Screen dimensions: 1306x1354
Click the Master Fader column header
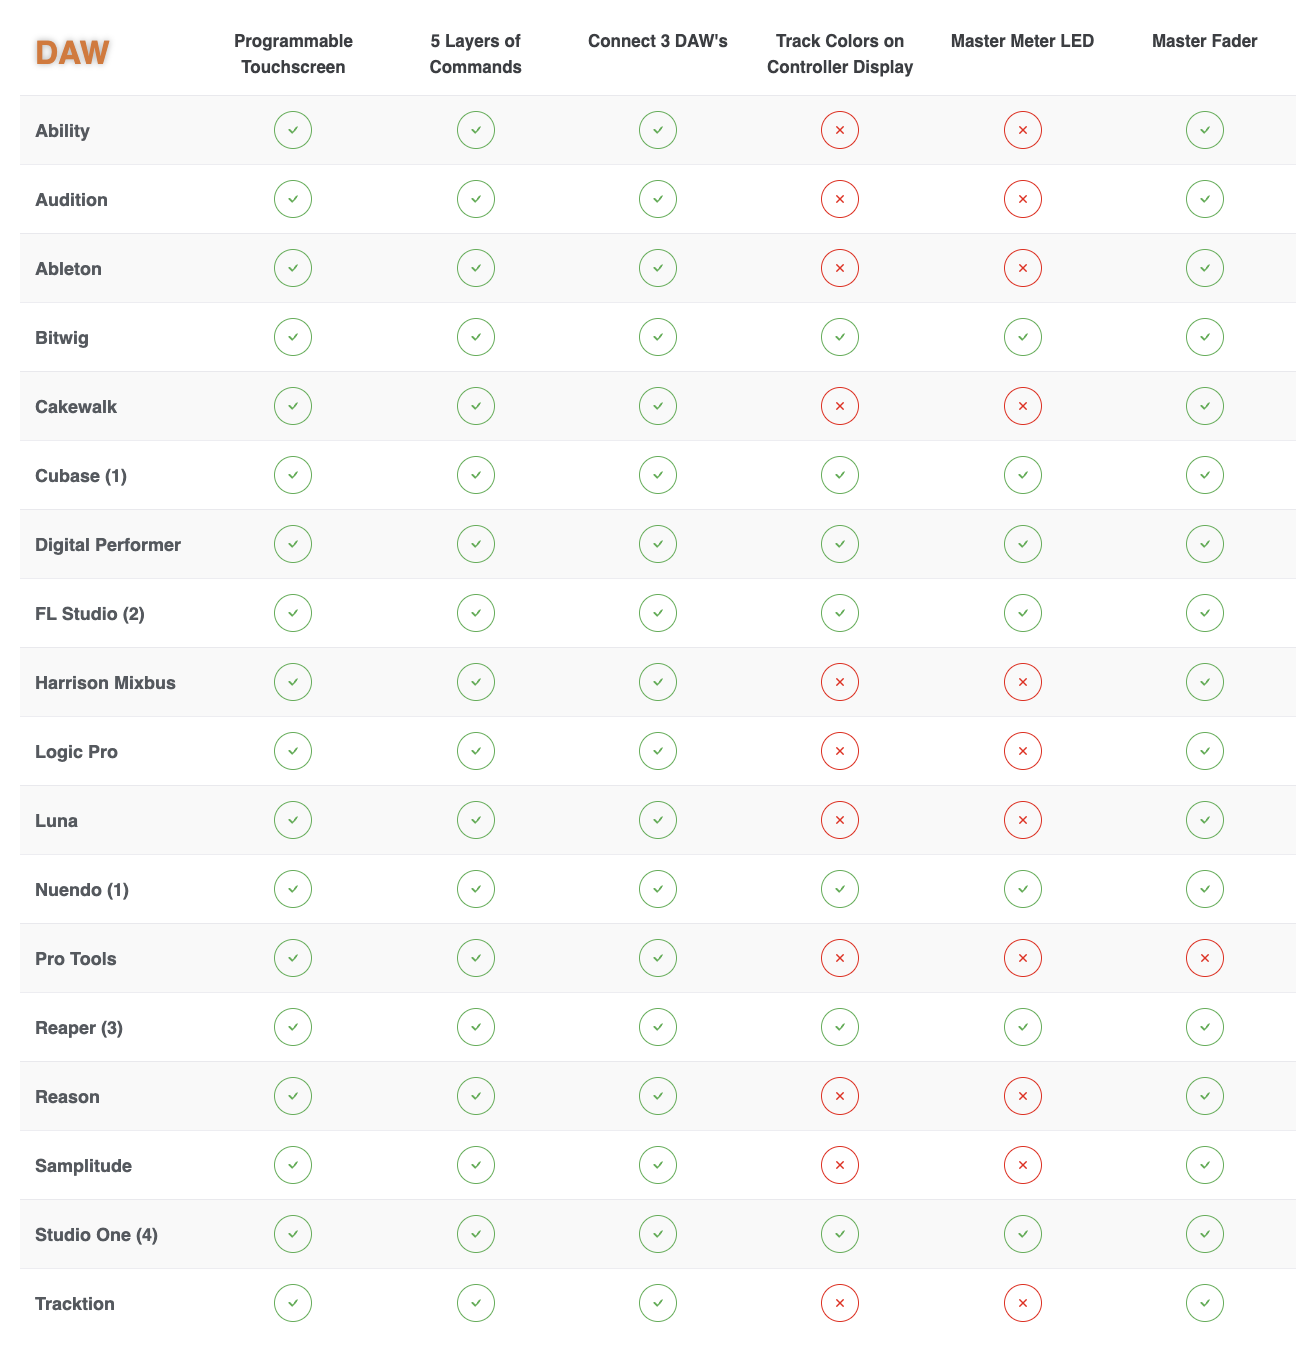[x=1204, y=41]
